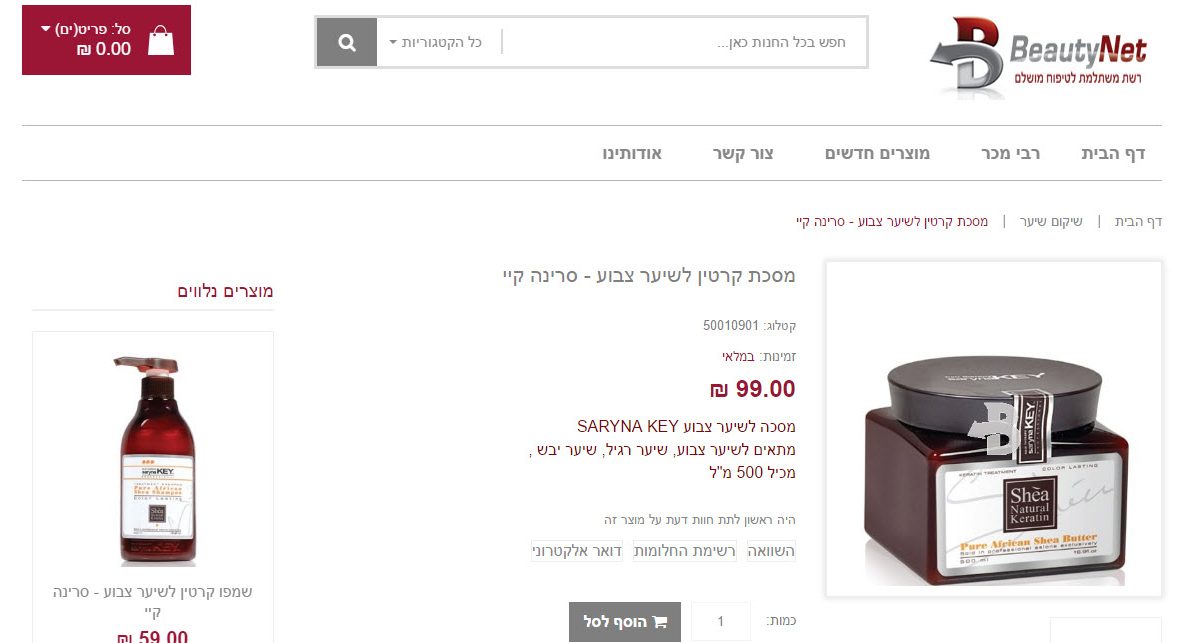Click the quantity input box
The image size is (1200, 643).
pyautogui.click(x=721, y=622)
